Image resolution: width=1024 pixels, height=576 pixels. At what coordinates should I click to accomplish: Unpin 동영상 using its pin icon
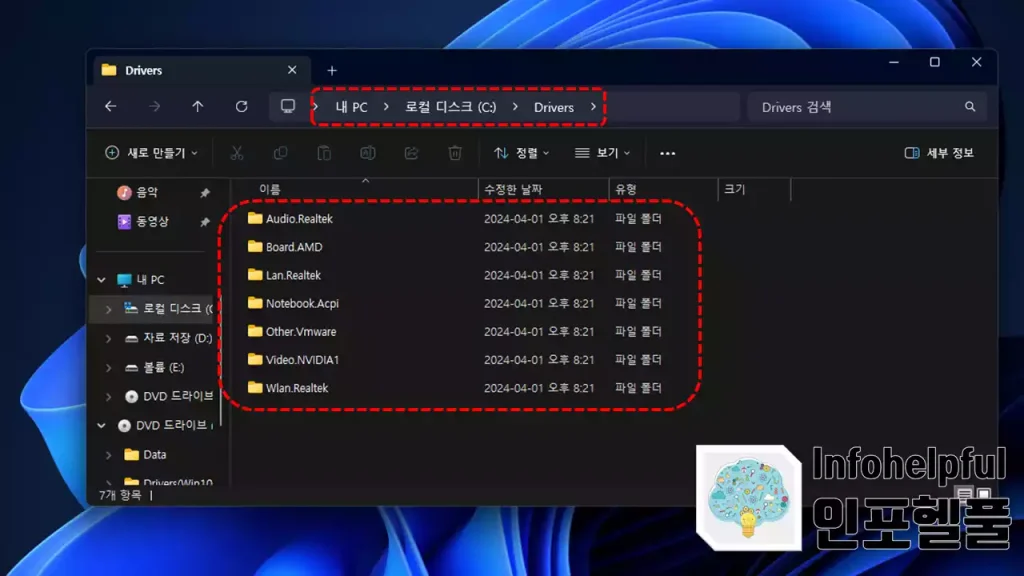point(204,222)
